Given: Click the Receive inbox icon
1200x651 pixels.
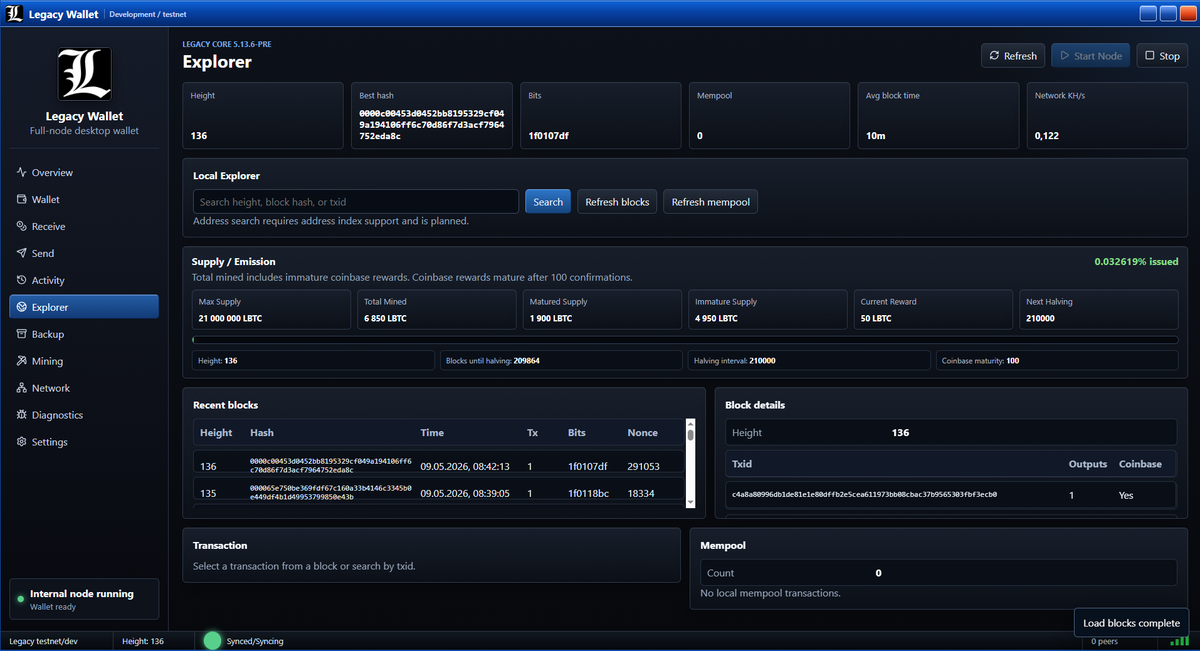Looking at the screenshot, I should click(x=22, y=227).
